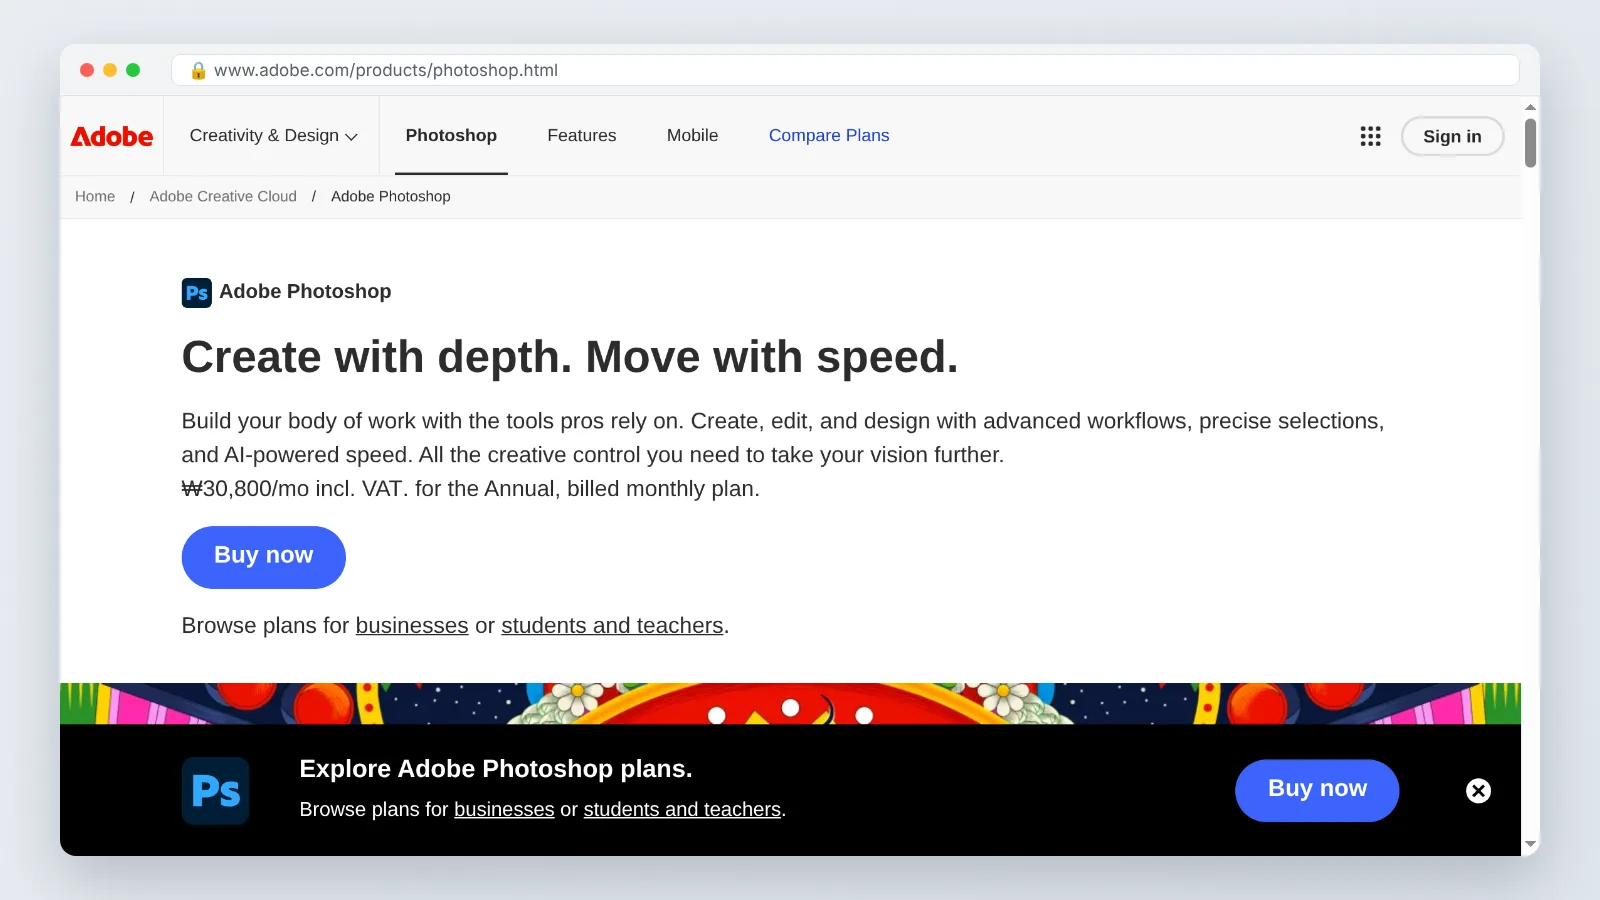Click the vertical scrollbar thumb
Screen dimensions: 1600x900
1530,143
